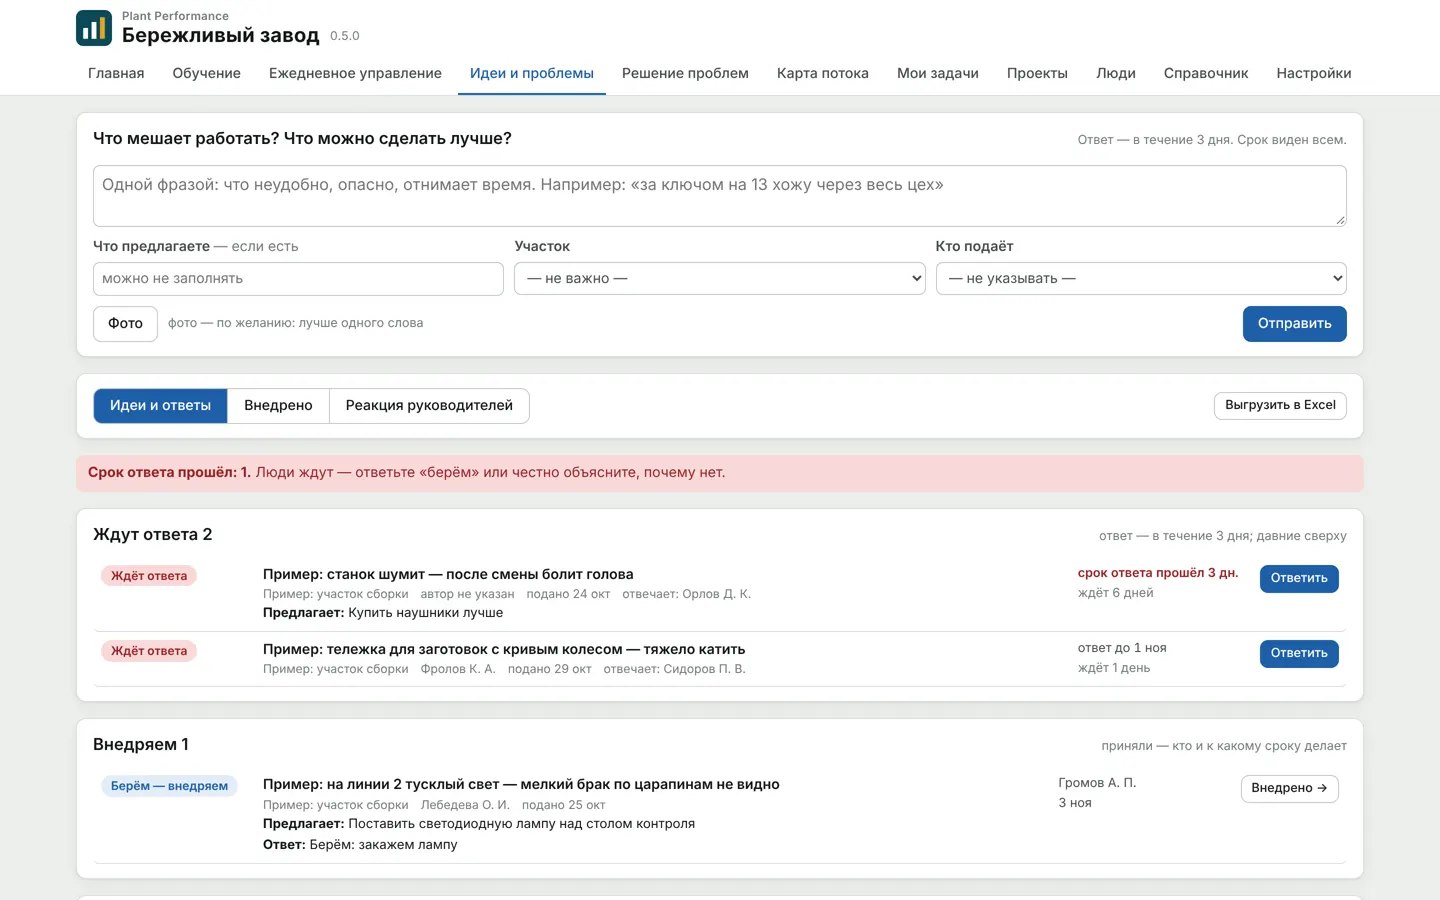Mark the lamp idea as Внедрено
Screen dimensions: 1440x900
click(1289, 788)
